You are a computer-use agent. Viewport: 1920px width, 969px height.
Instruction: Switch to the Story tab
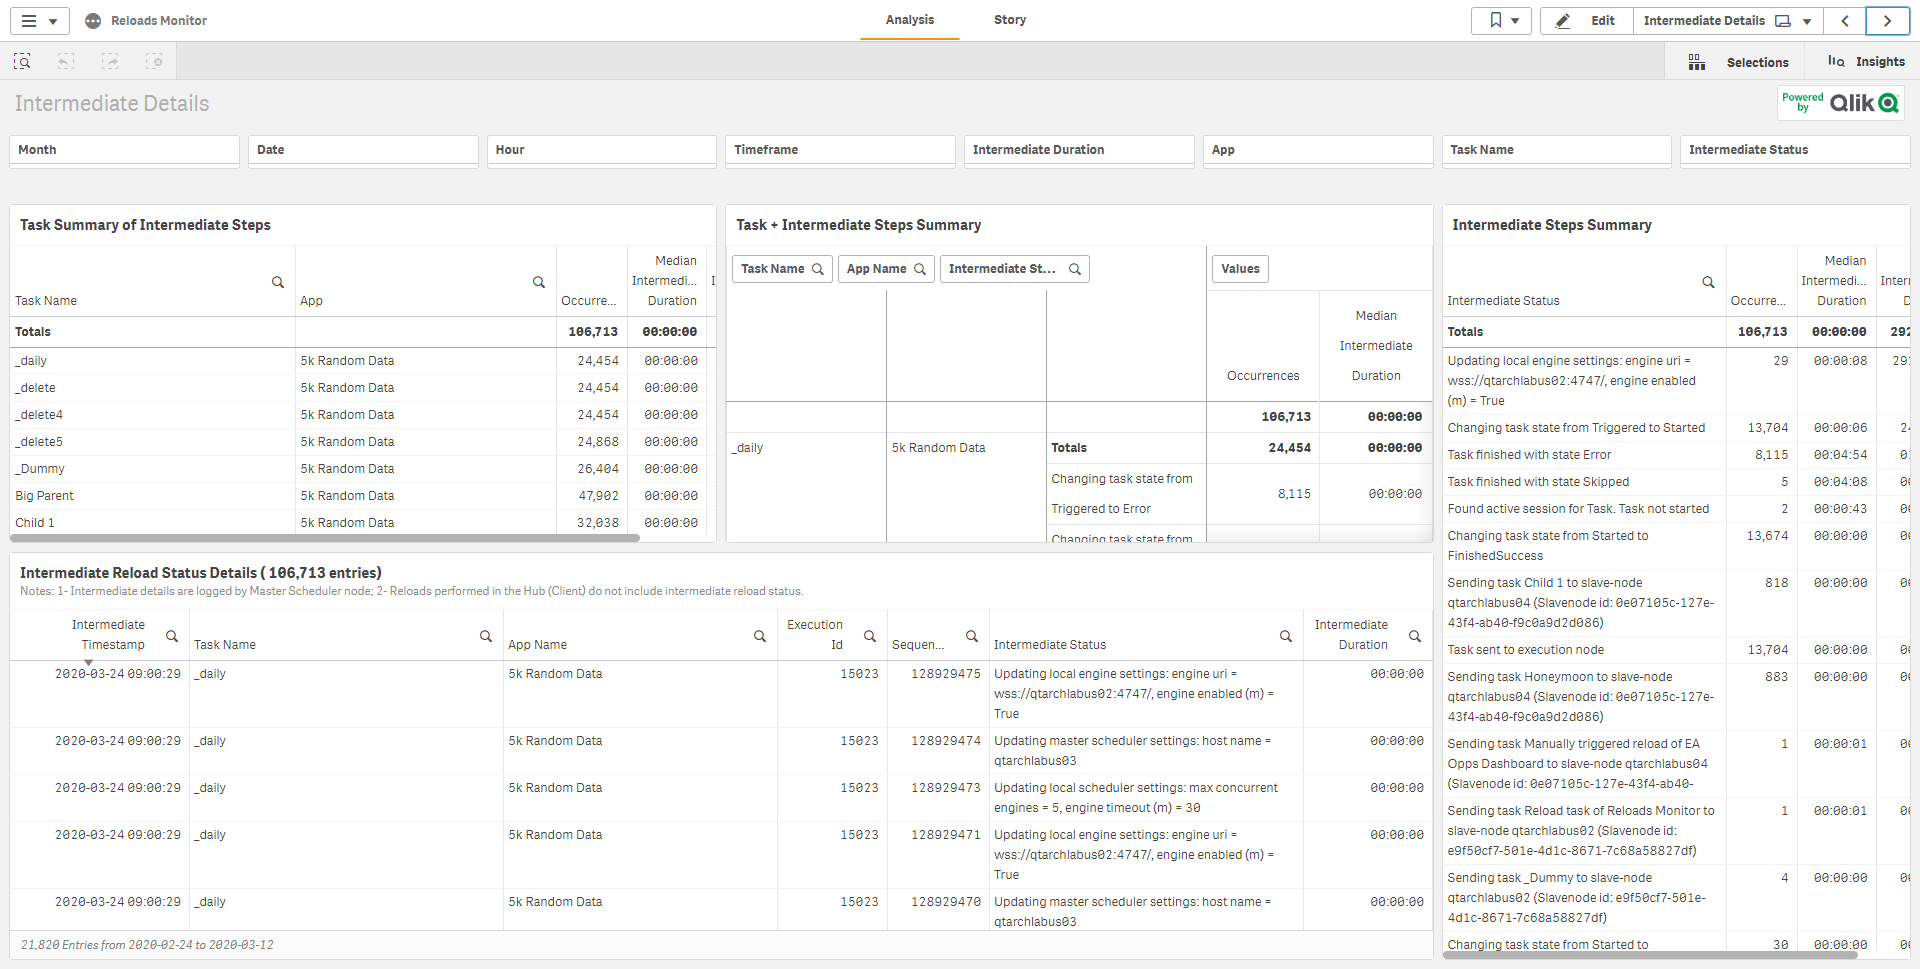tap(1009, 20)
